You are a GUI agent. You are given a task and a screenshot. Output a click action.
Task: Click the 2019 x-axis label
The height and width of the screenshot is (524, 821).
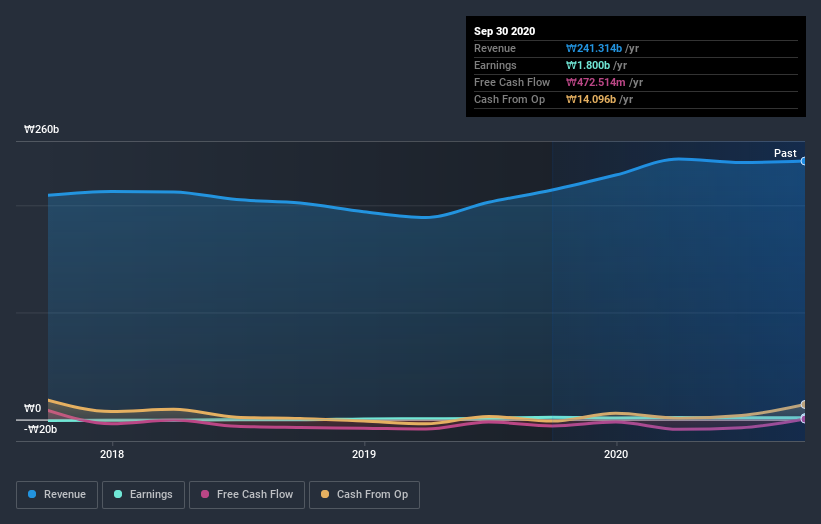[x=364, y=454]
